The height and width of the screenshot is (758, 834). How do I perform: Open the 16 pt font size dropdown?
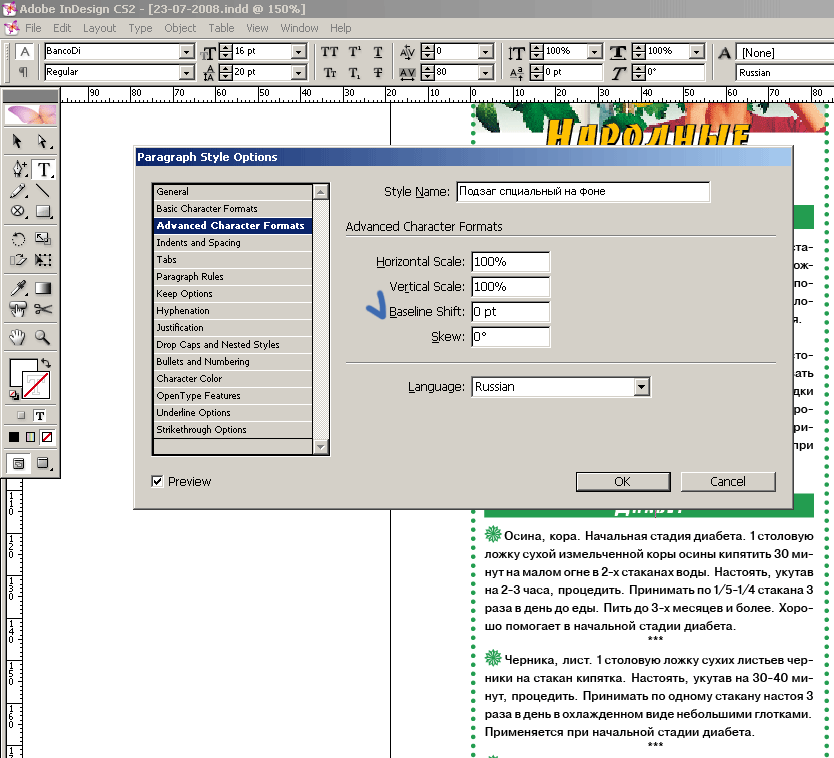(299, 52)
